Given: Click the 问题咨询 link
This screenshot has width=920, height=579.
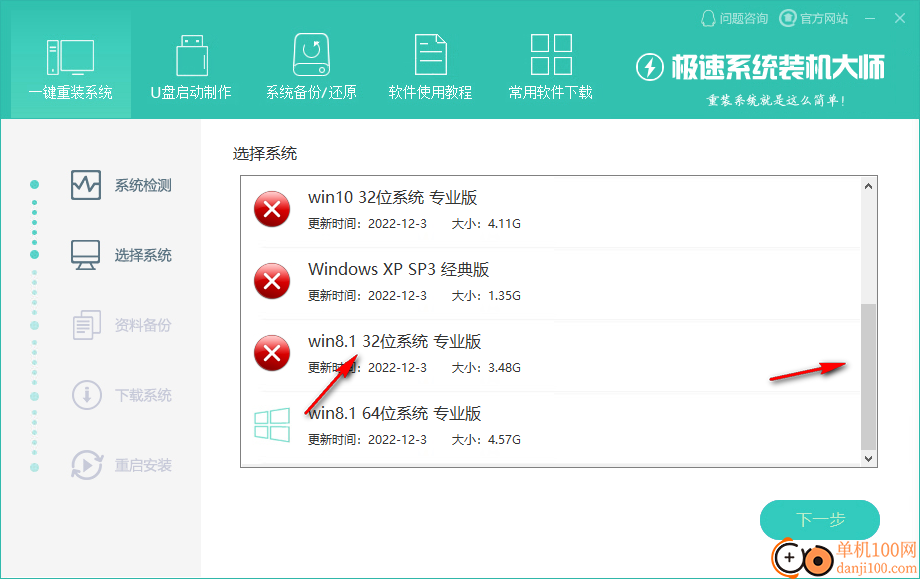Looking at the screenshot, I should click(x=743, y=19).
